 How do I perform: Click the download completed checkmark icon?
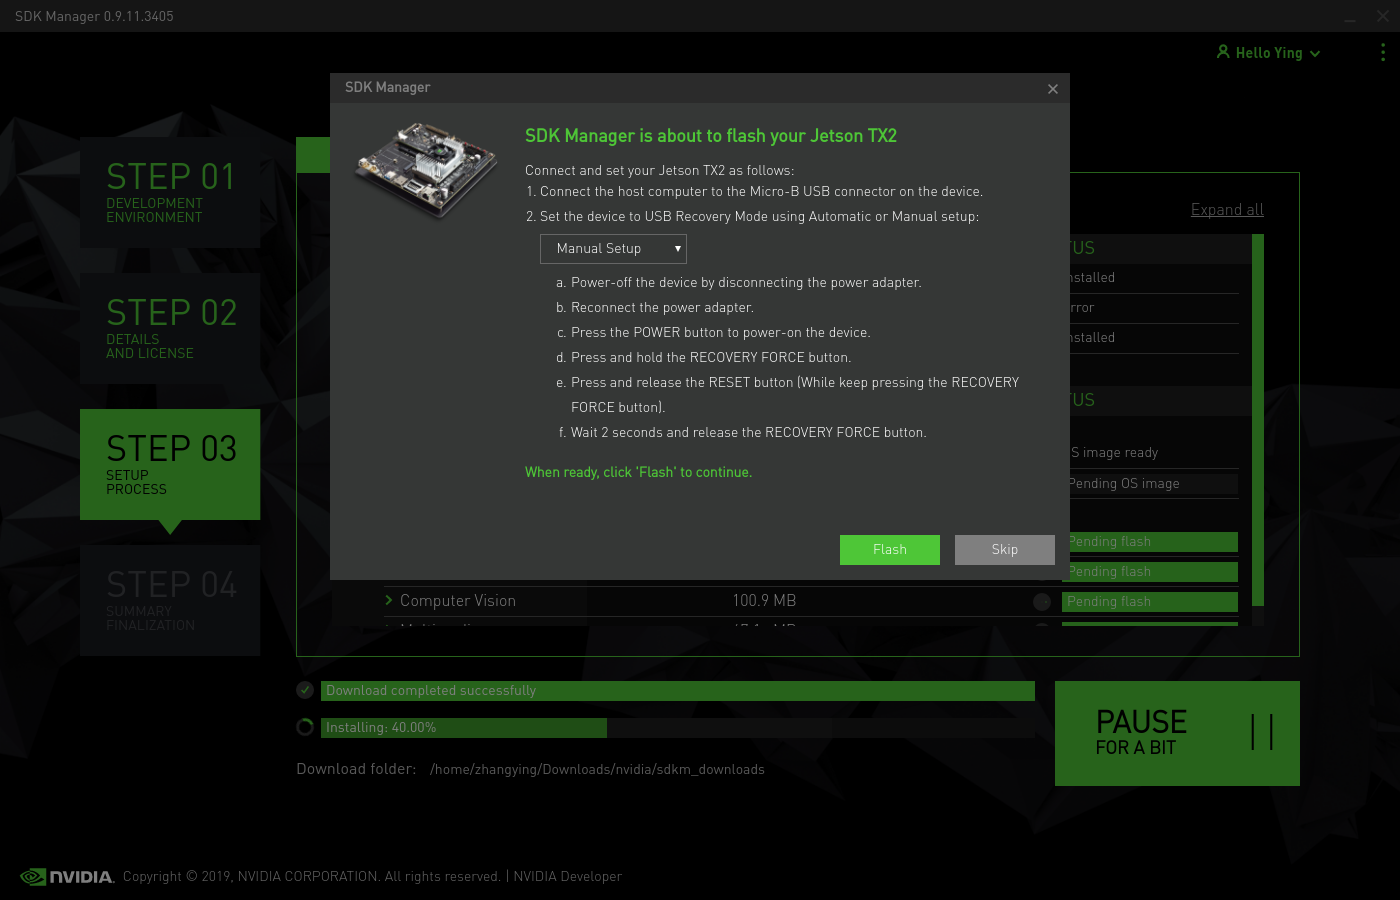pos(305,690)
